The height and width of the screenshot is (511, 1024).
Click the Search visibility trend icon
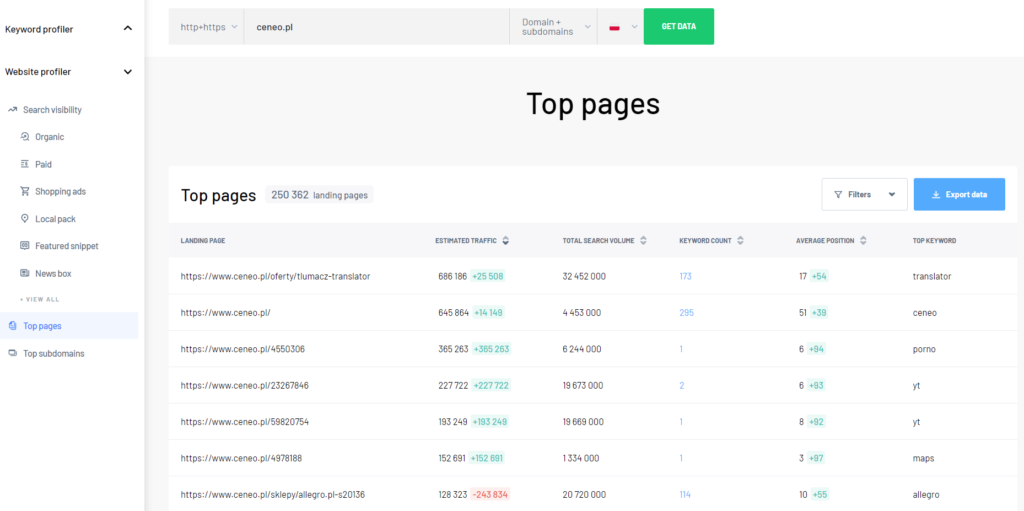12,110
